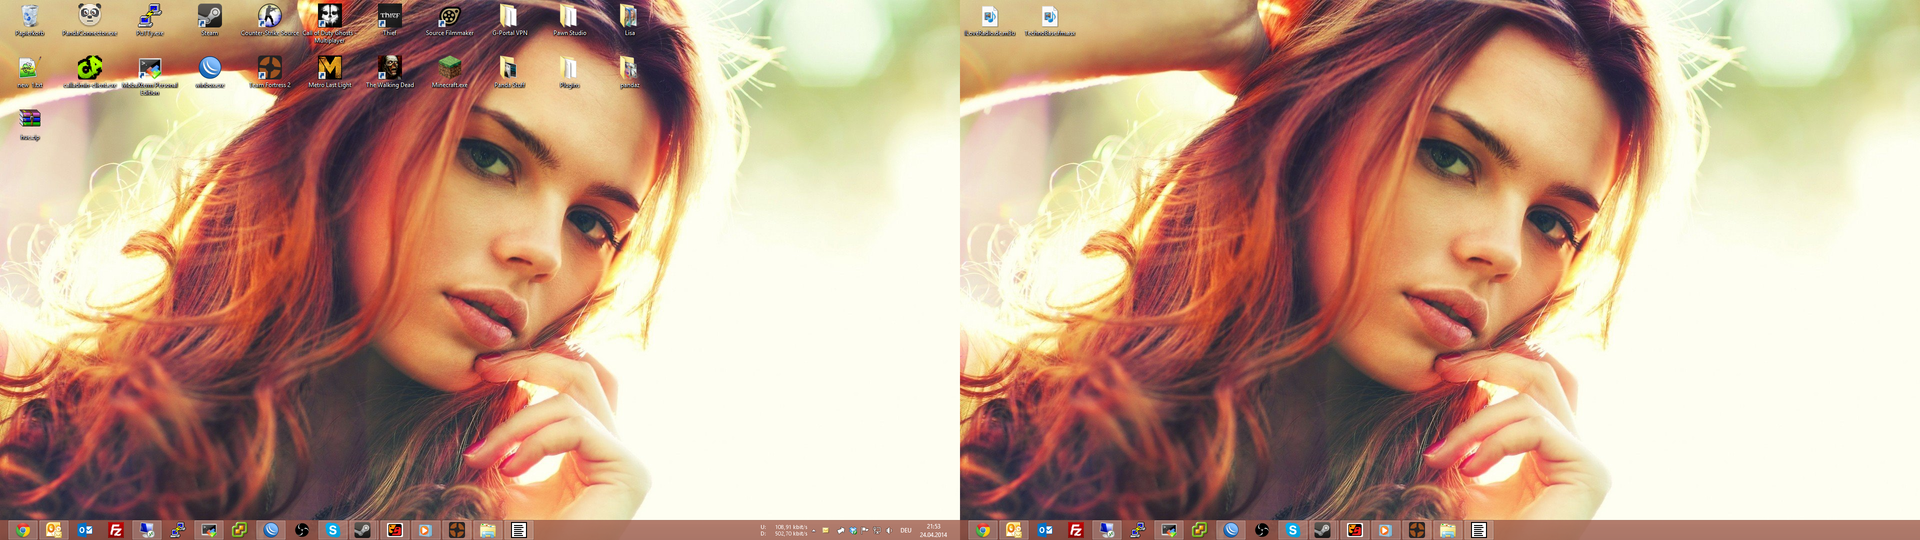Click the volume speaker icon in the tray

pos(889,530)
